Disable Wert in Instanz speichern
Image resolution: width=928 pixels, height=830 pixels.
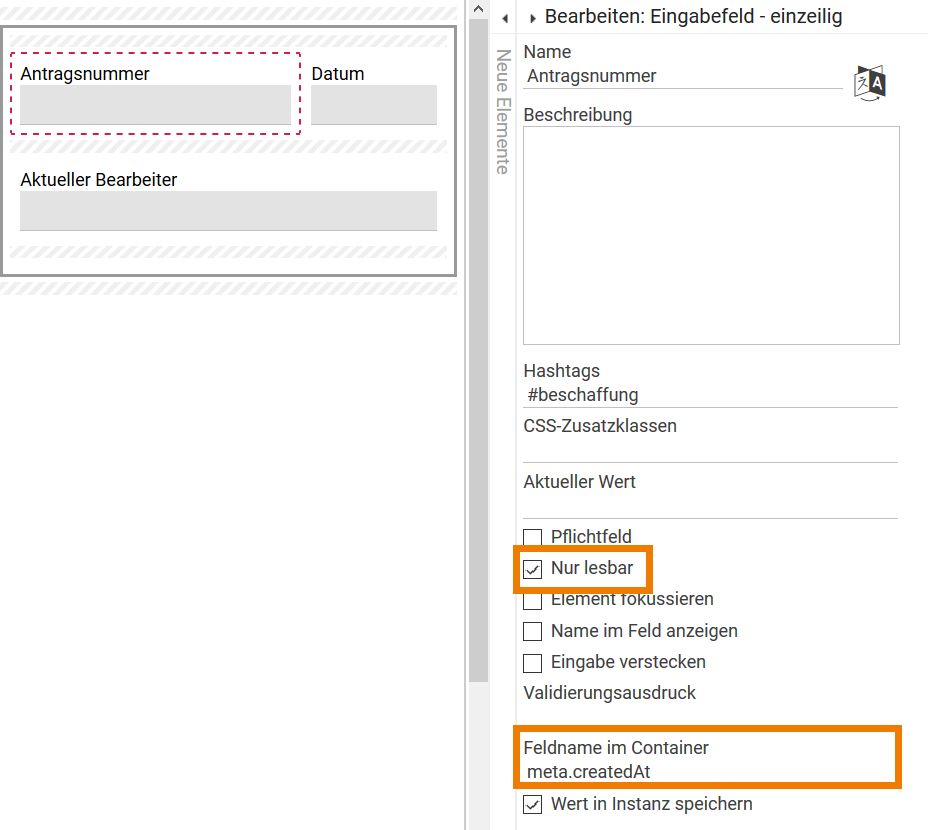[533, 804]
